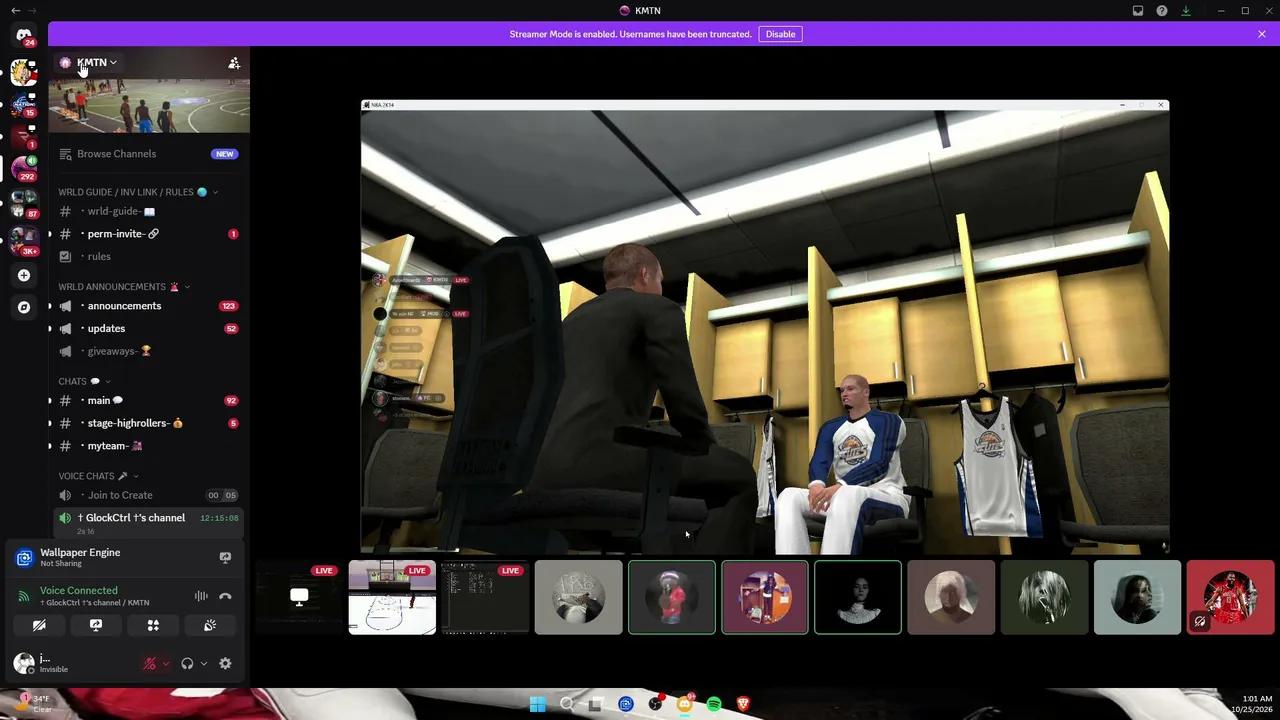Open the updates channel
This screenshot has height=720, width=1280.
(x=149, y=329)
